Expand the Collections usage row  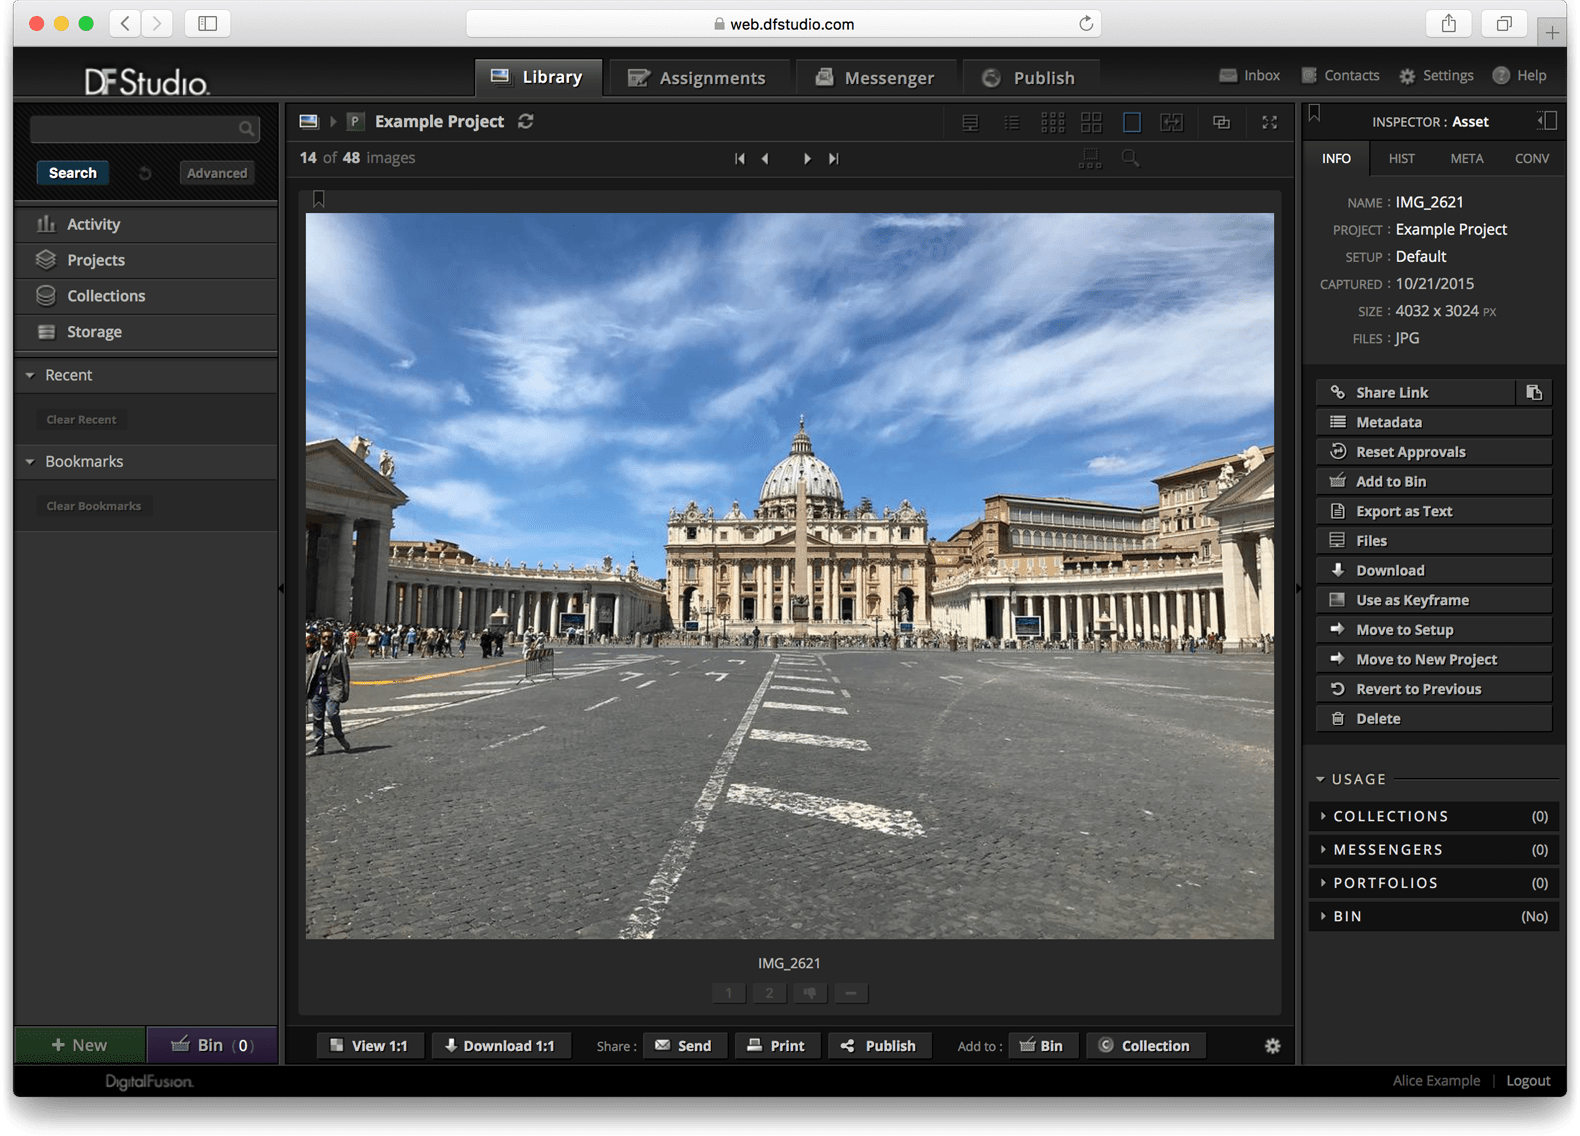pos(1433,816)
